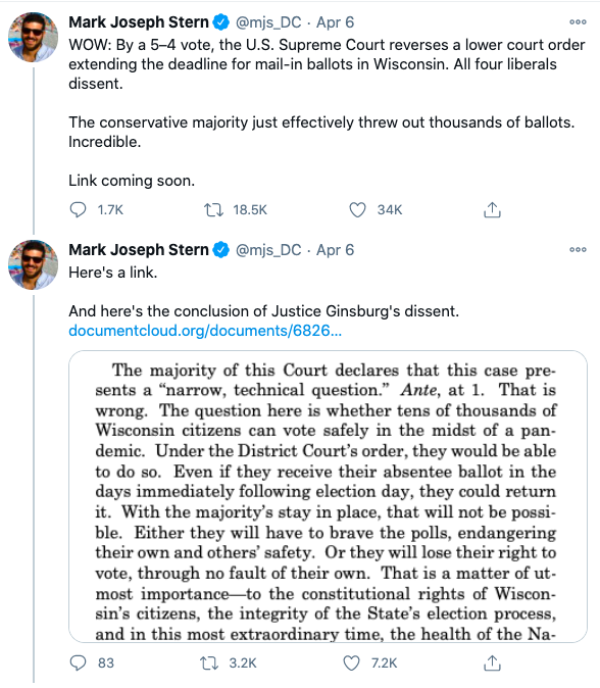Screen dimensions: 600x688
Task: Expand the Ginsburg dissent excerpt image
Action: click(x=328, y=496)
